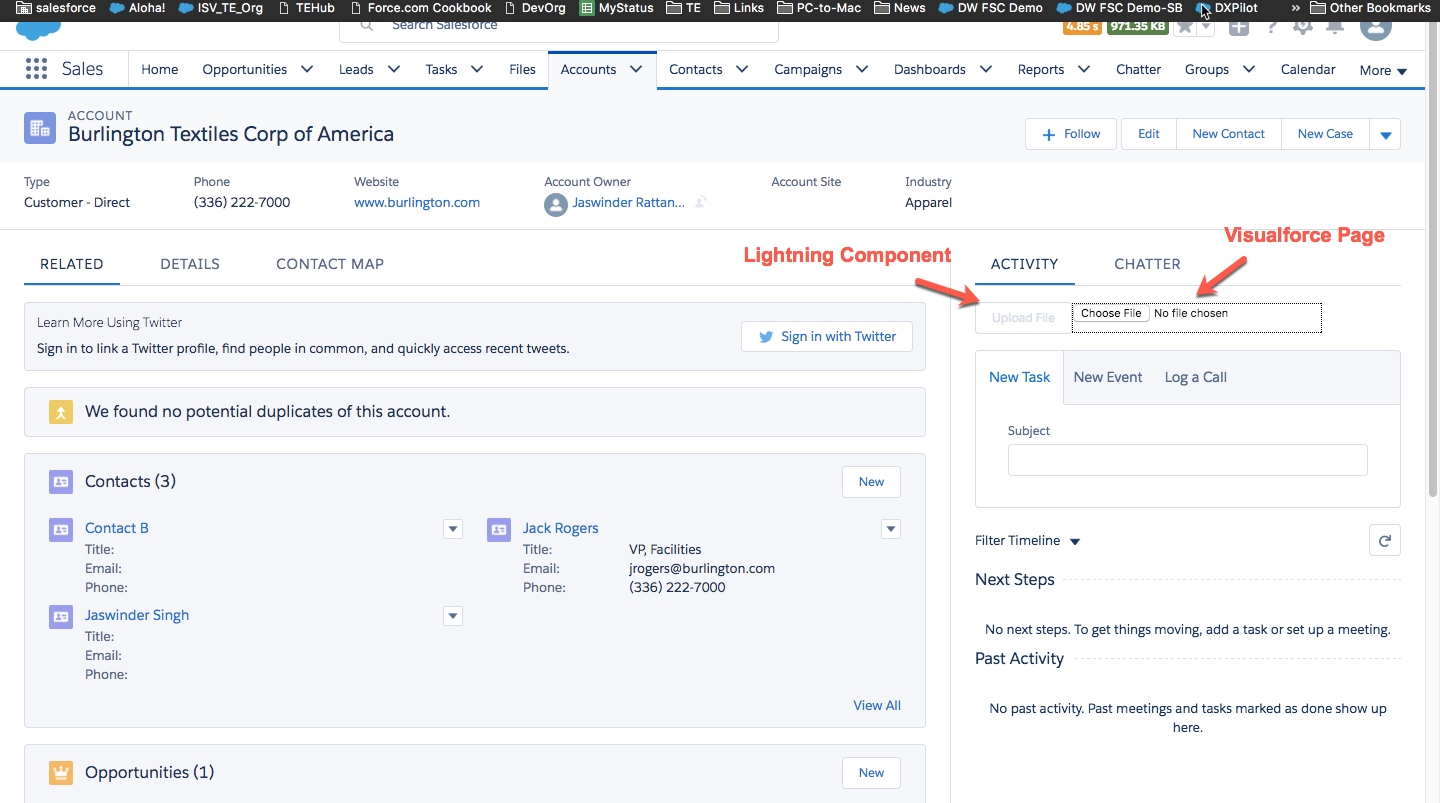
Task: Open the Leads tab dropdown arrow
Action: pos(394,69)
